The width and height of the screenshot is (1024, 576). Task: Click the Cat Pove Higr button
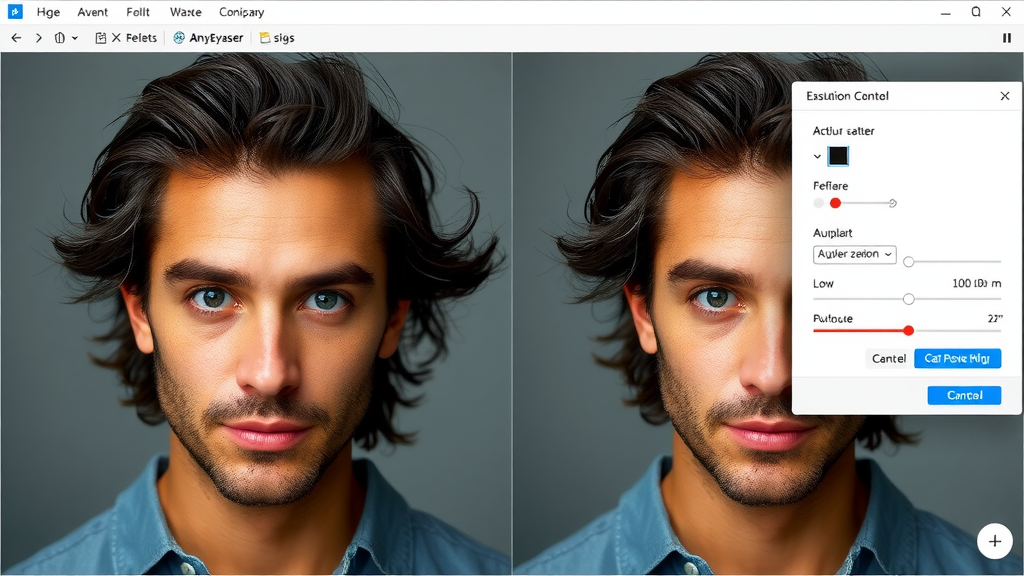point(957,358)
